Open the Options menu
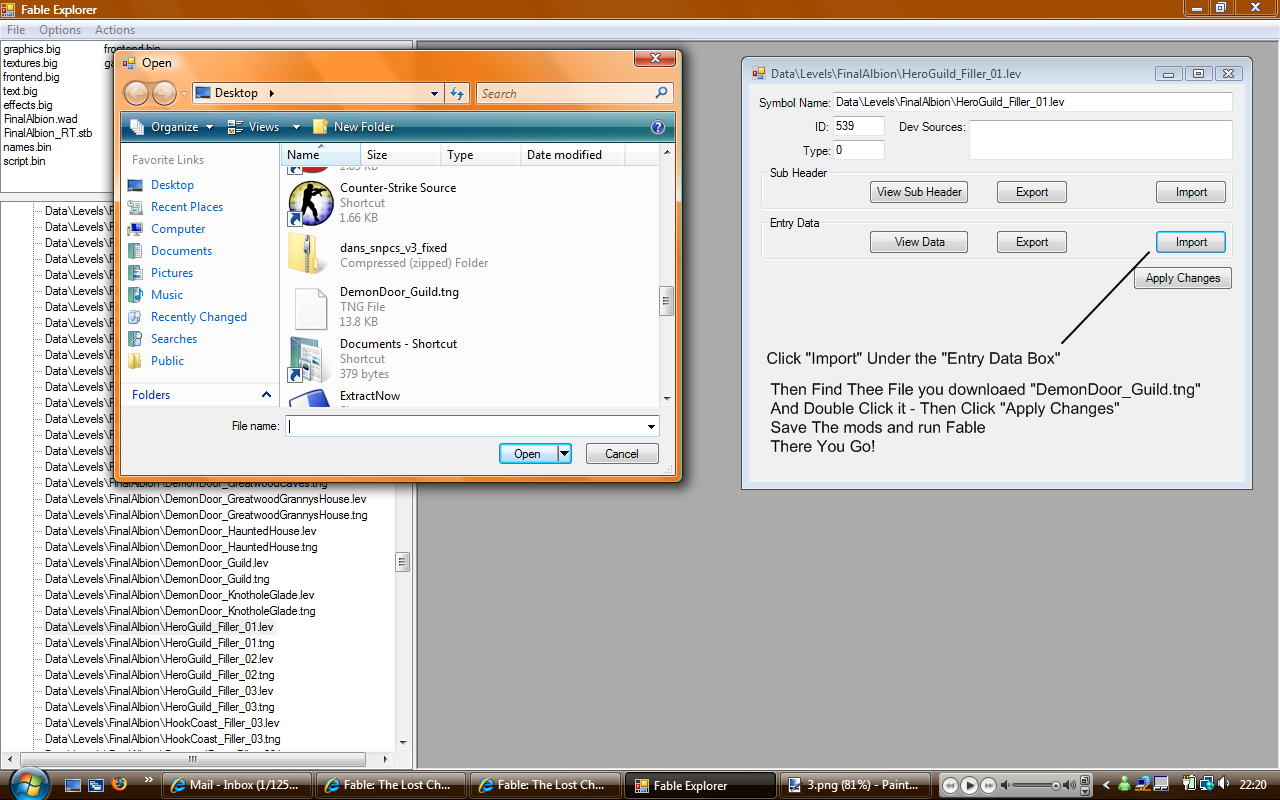The width and height of the screenshot is (1280, 800). pos(60,30)
